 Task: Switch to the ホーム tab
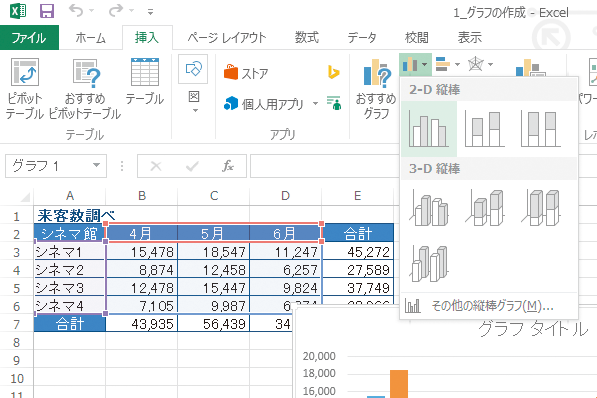90,38
